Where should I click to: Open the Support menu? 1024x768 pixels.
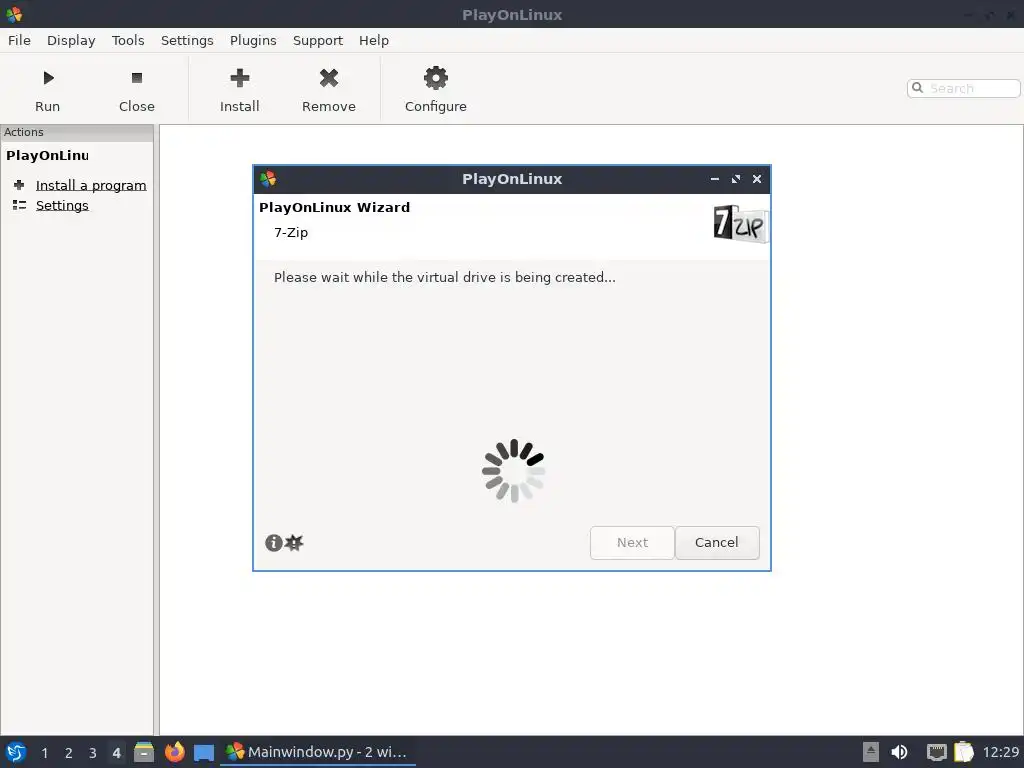tap(317, 40)
